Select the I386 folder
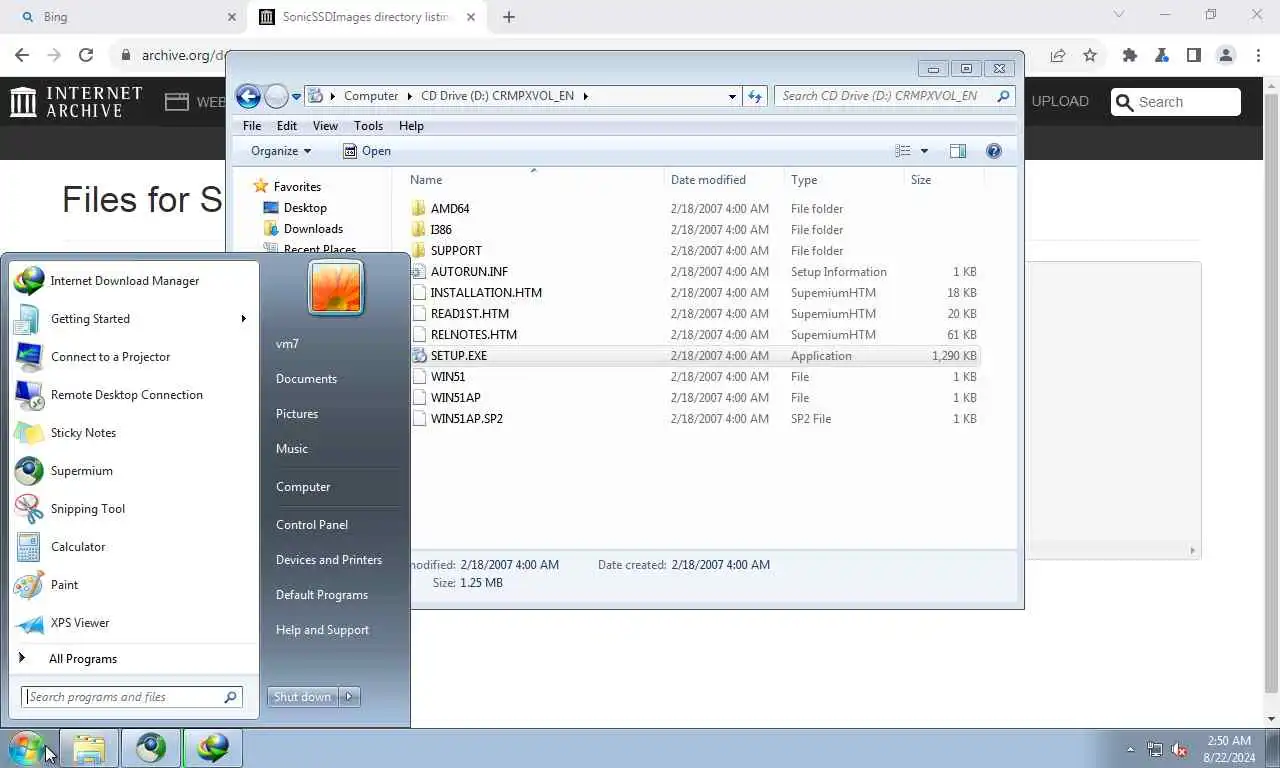The height and width of the screenshot is (768, 1280). click(x=695, y=230)
